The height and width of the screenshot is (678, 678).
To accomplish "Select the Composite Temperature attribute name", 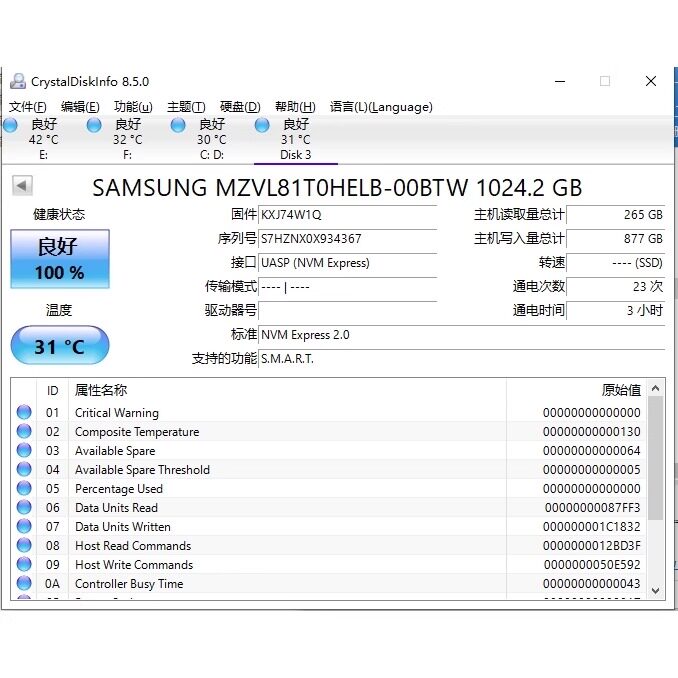I will tap(137, 432).
